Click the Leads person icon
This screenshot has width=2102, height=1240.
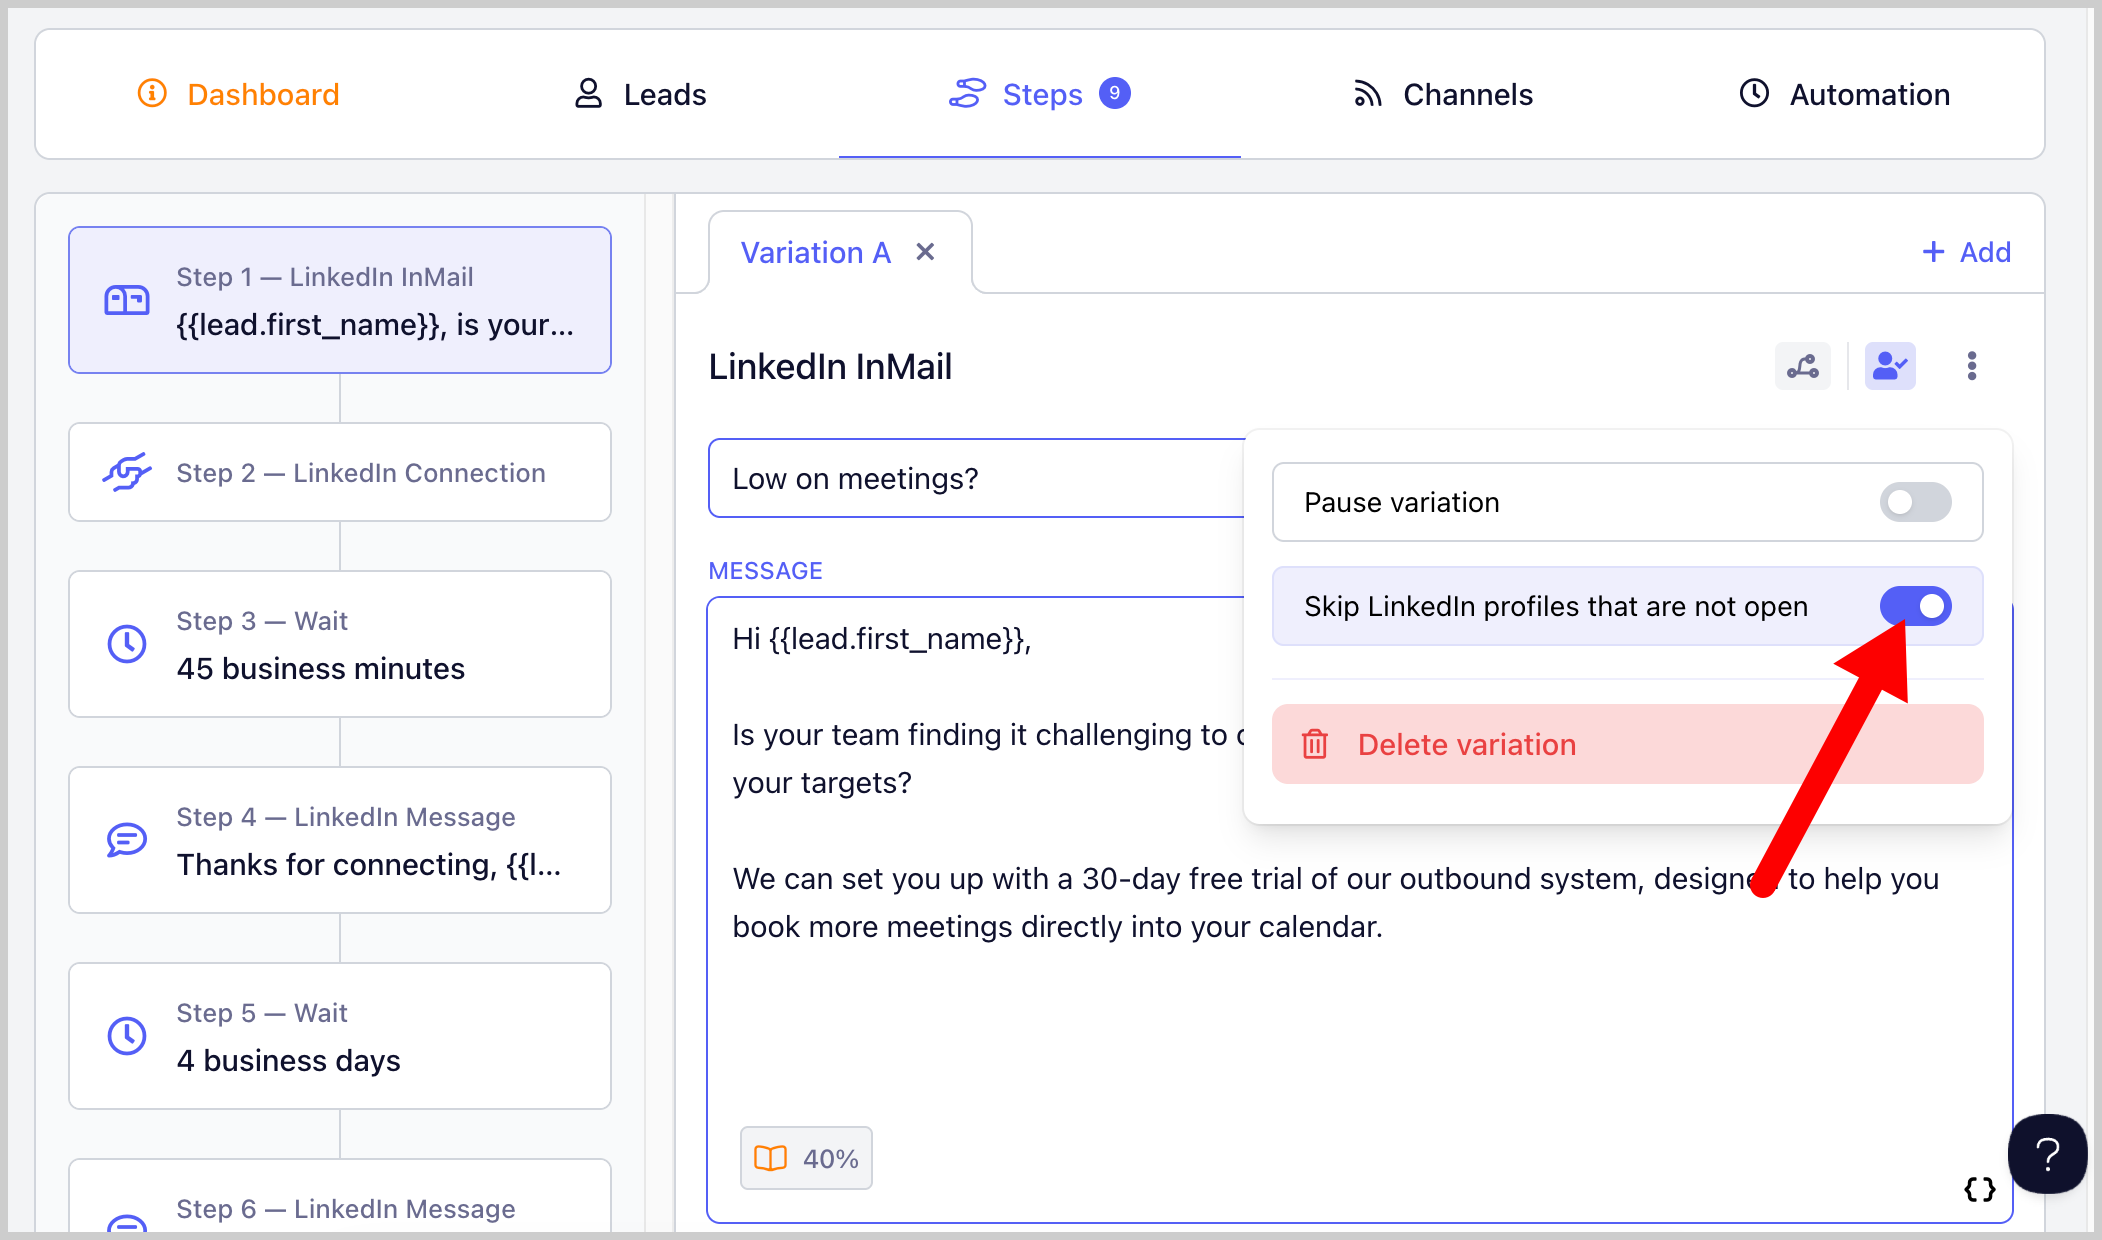[588, 93]
